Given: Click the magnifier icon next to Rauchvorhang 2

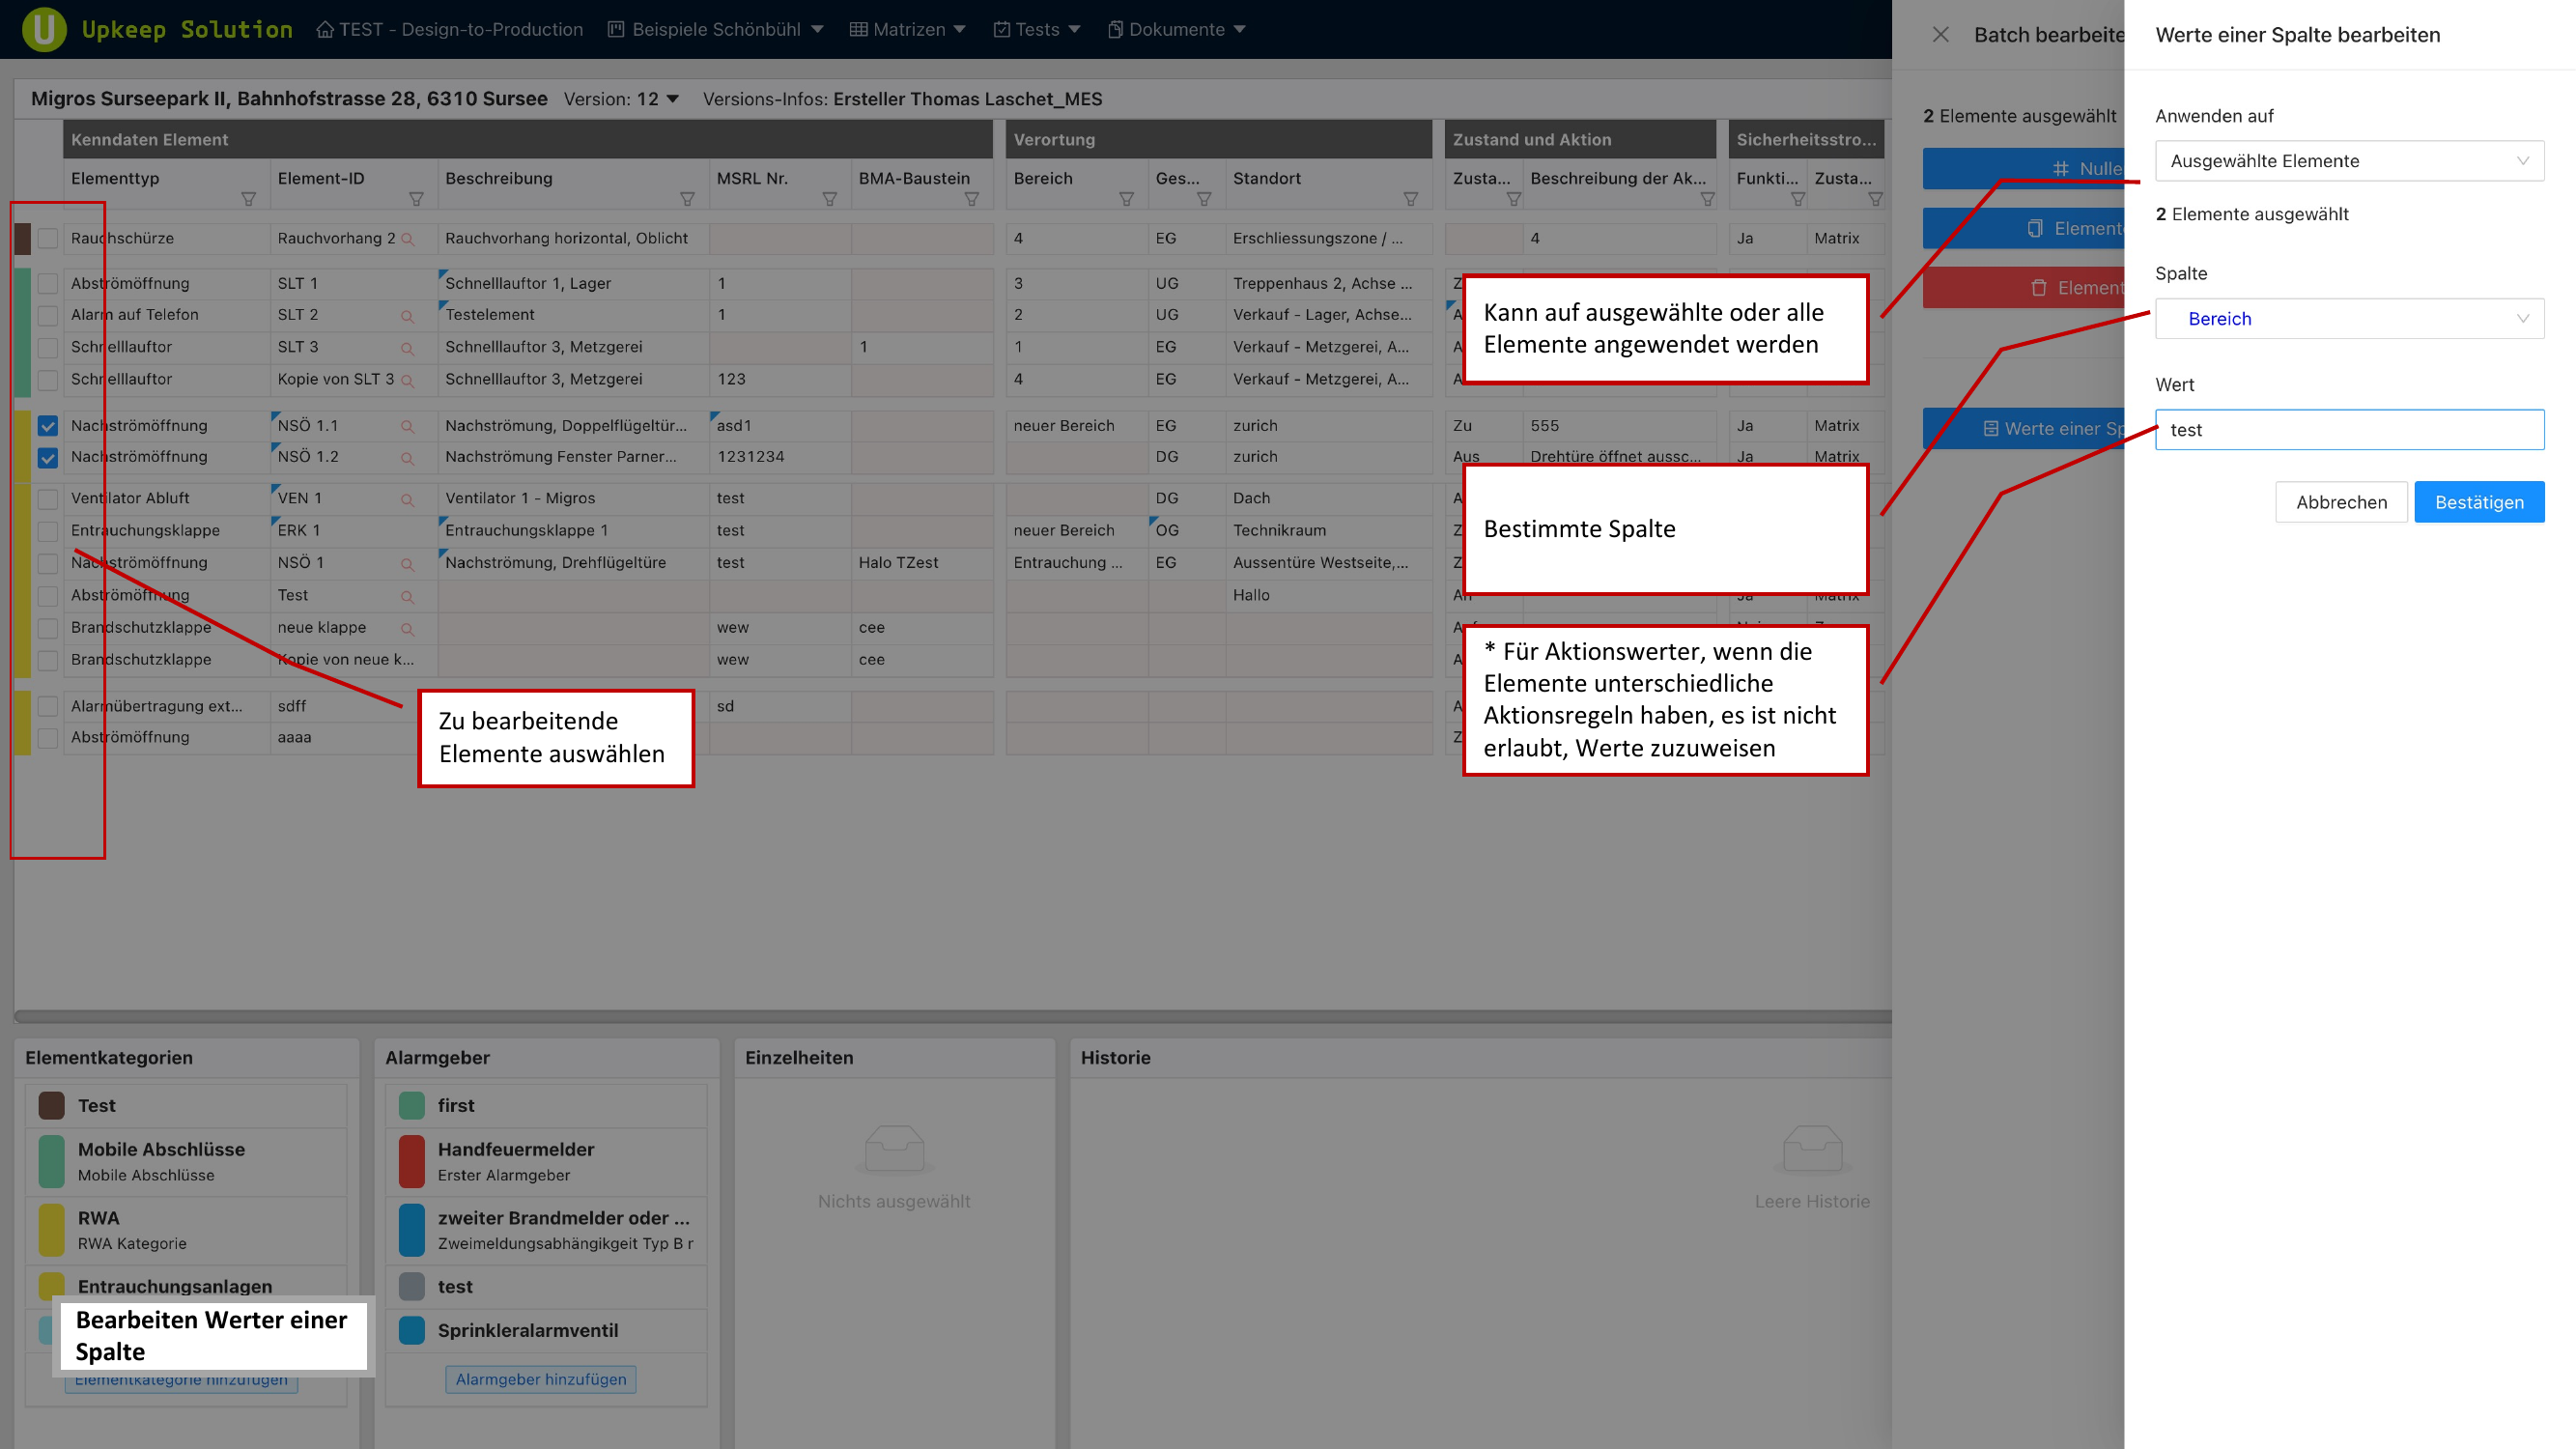Looking at the screenshot, I should tap(409, 239).
